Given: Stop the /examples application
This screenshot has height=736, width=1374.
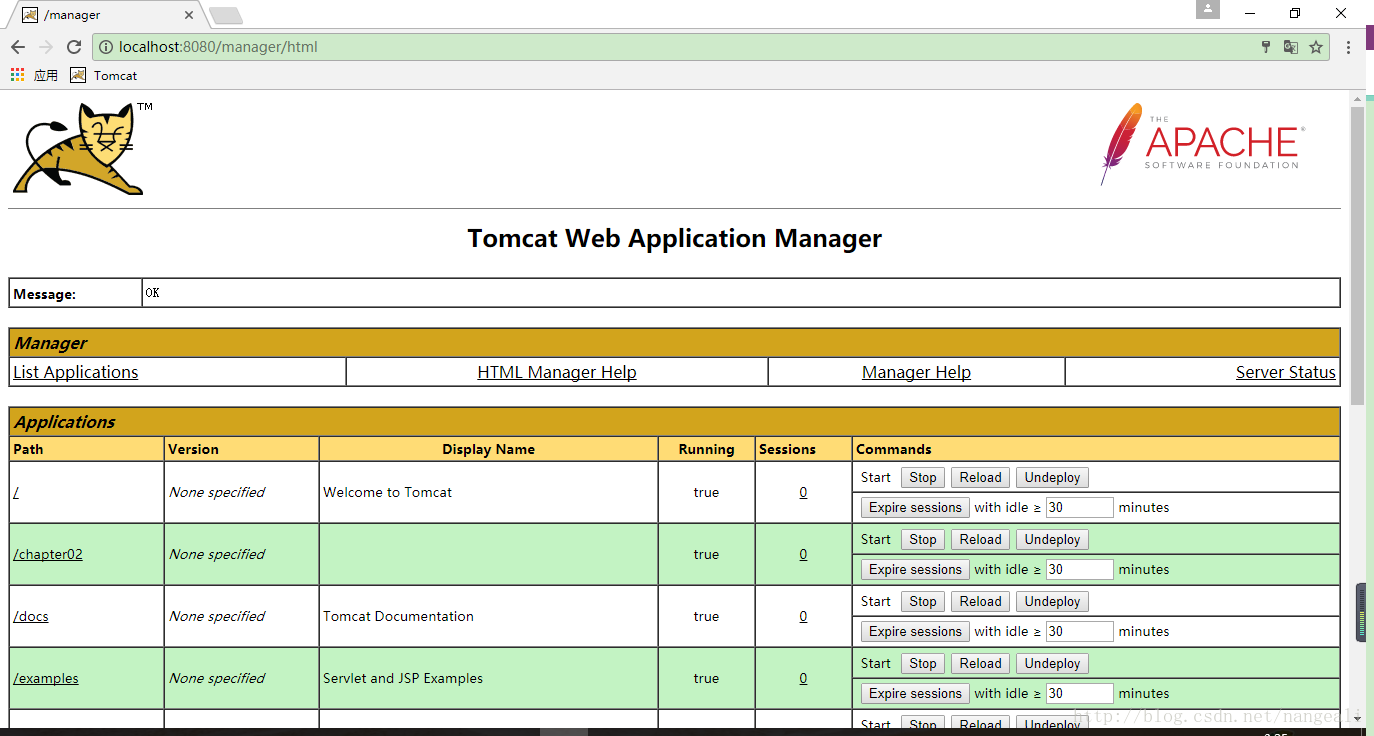Looking at the screenshot, I should (x=923, y=664).
